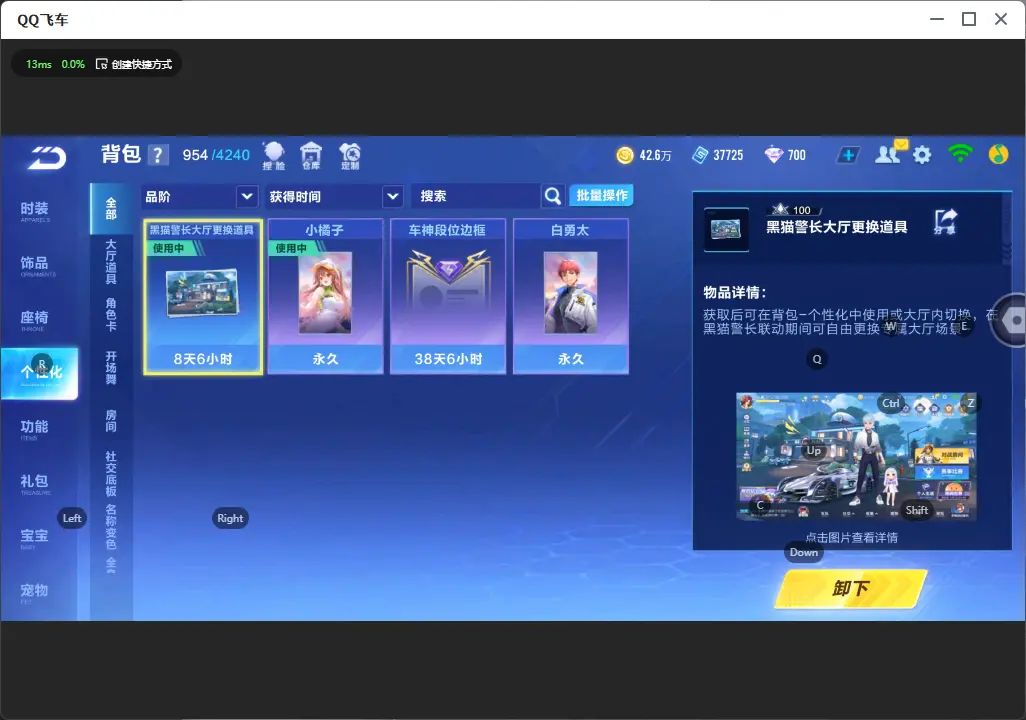The image size is (1026, 720).
Task: Open the 捏脸 face customization icon
Action: pyautogui.click(x=274, y=156)
